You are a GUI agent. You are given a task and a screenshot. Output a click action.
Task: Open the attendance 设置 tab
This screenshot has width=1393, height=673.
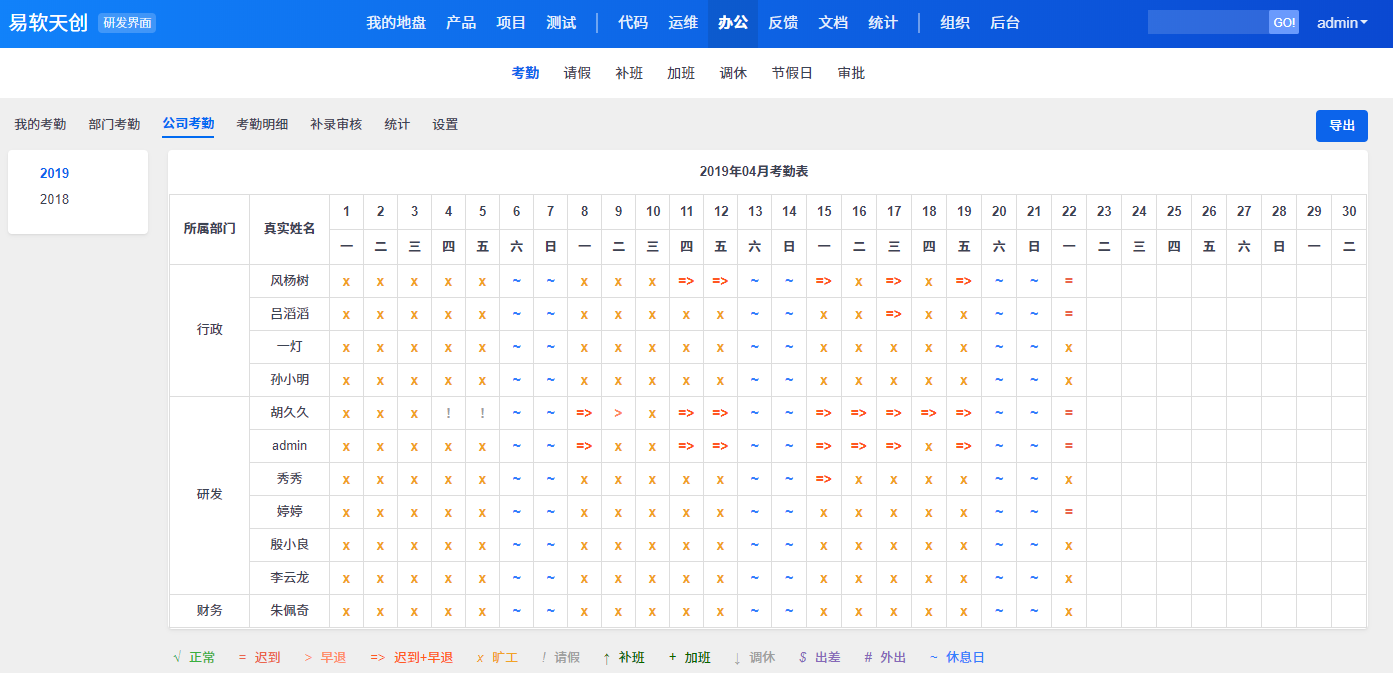(x=445, y=125)
